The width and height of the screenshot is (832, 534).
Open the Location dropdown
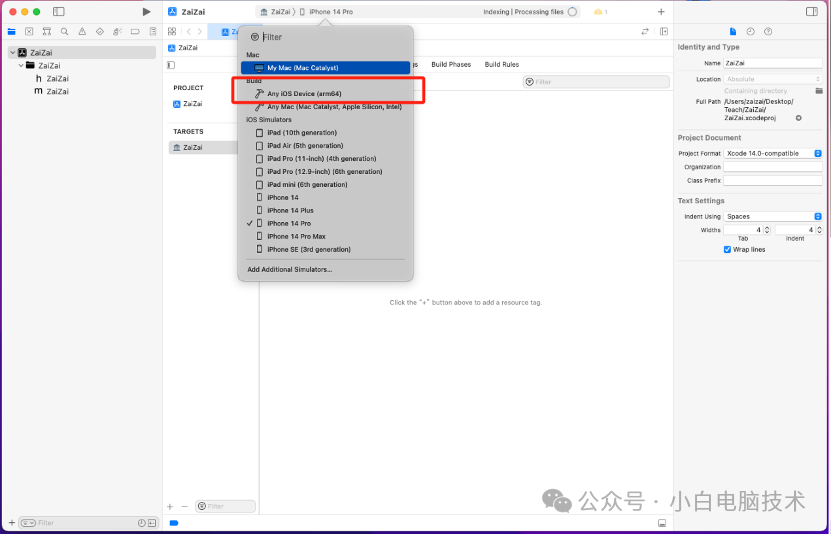coord(773,79)
